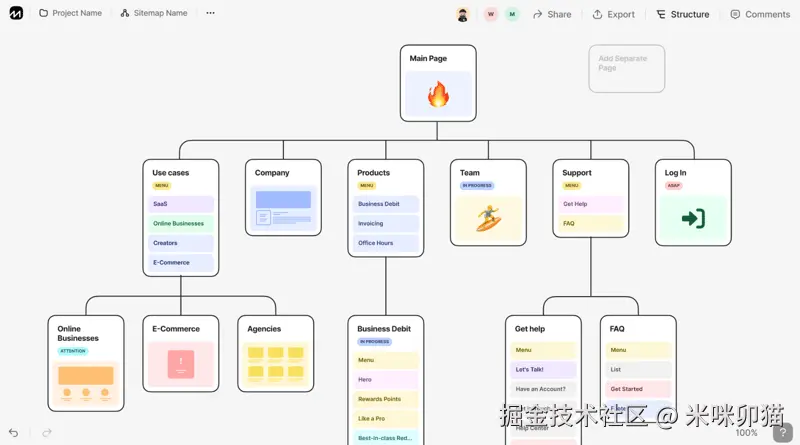Select the Agencies yellow grid thumbnail

276,364
